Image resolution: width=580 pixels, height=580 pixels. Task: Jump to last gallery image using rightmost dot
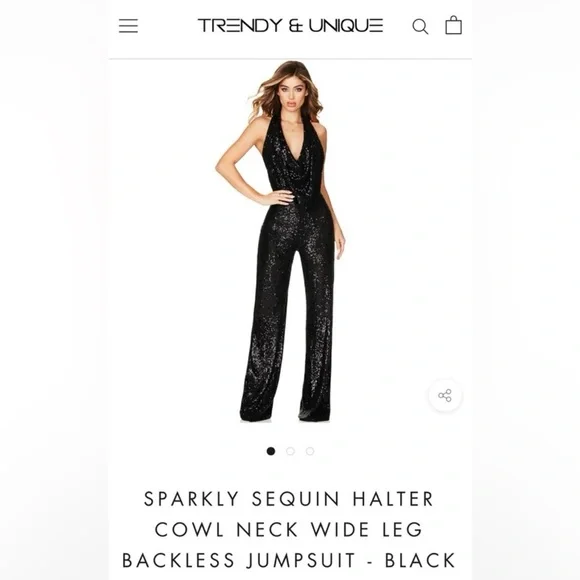(310, 451)
